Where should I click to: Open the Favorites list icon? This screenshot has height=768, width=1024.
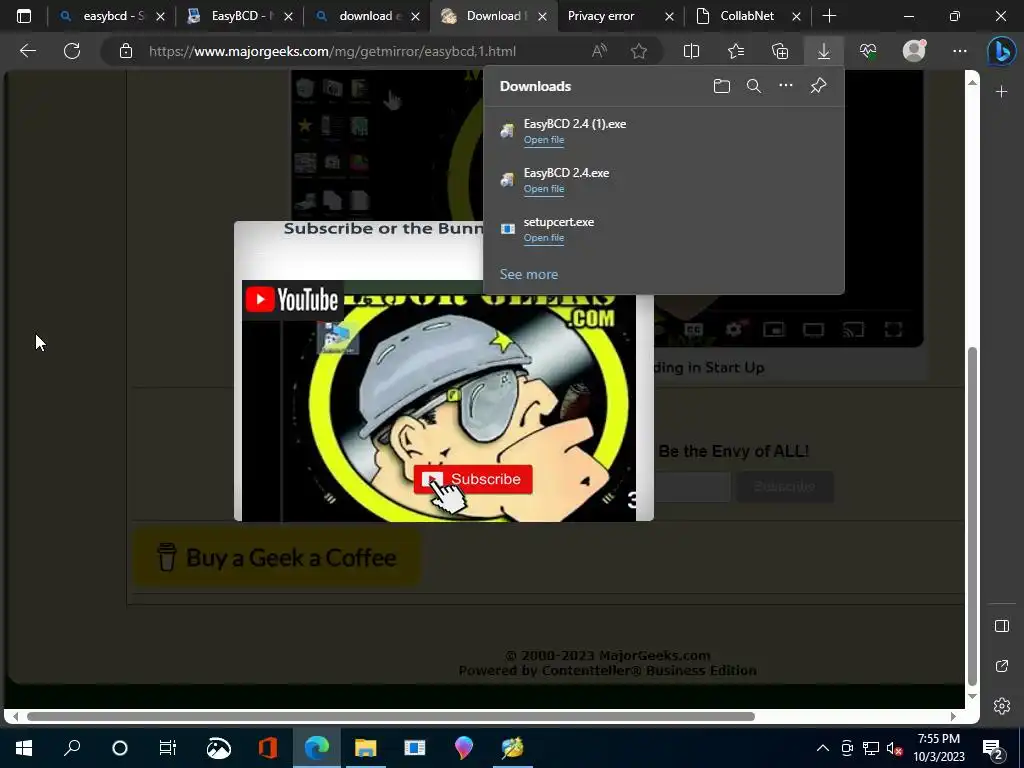736,51
